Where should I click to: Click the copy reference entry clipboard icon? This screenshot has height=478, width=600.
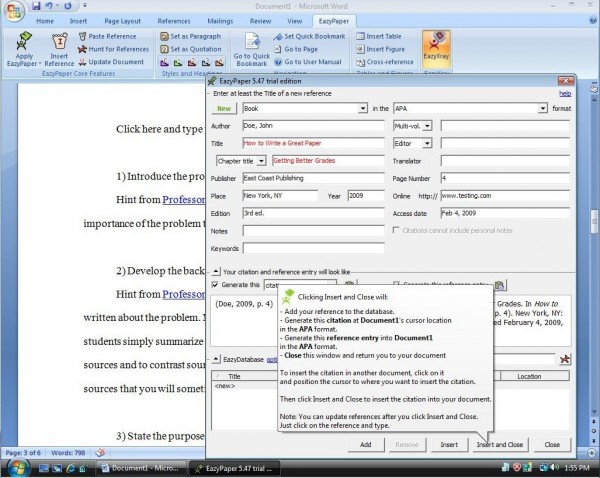click(x=500, y=285)
